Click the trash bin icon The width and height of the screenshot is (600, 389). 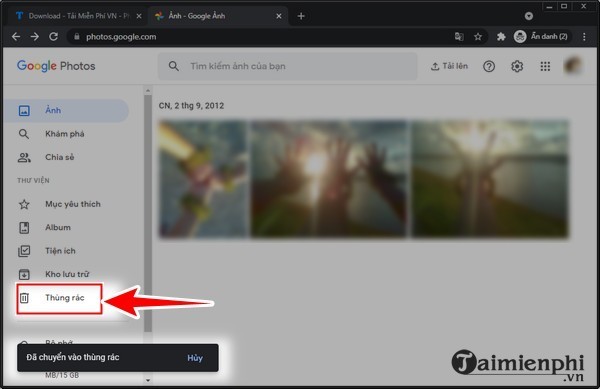24,298
